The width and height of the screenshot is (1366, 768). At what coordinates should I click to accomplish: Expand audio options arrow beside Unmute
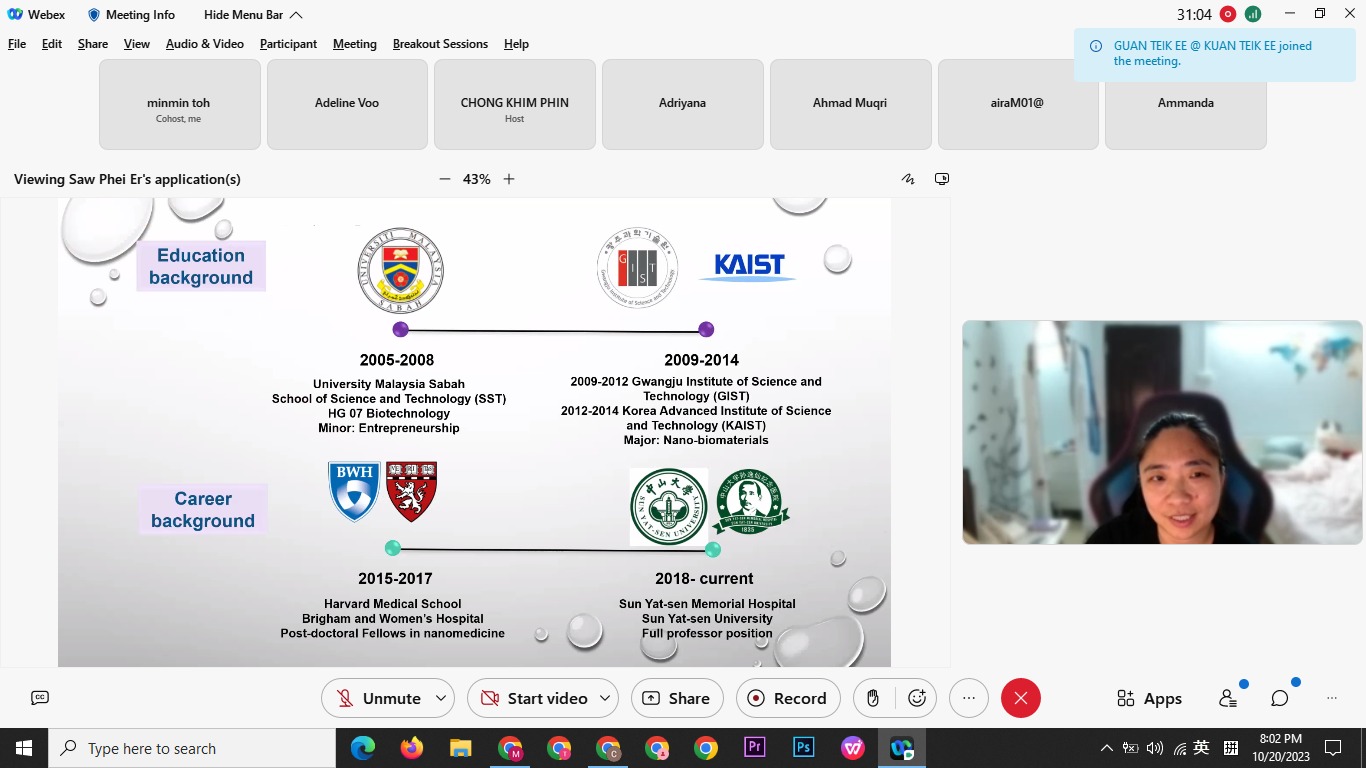coord(441,698)
